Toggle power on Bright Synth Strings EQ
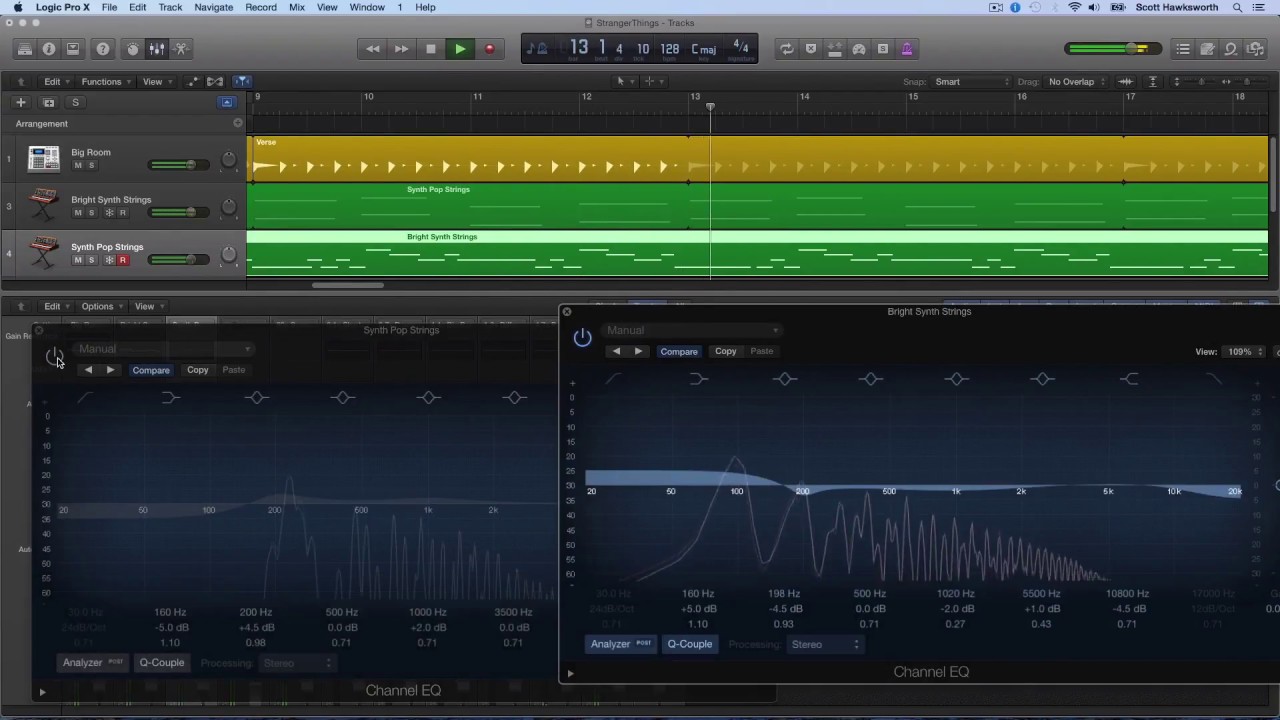 [583, 338]
